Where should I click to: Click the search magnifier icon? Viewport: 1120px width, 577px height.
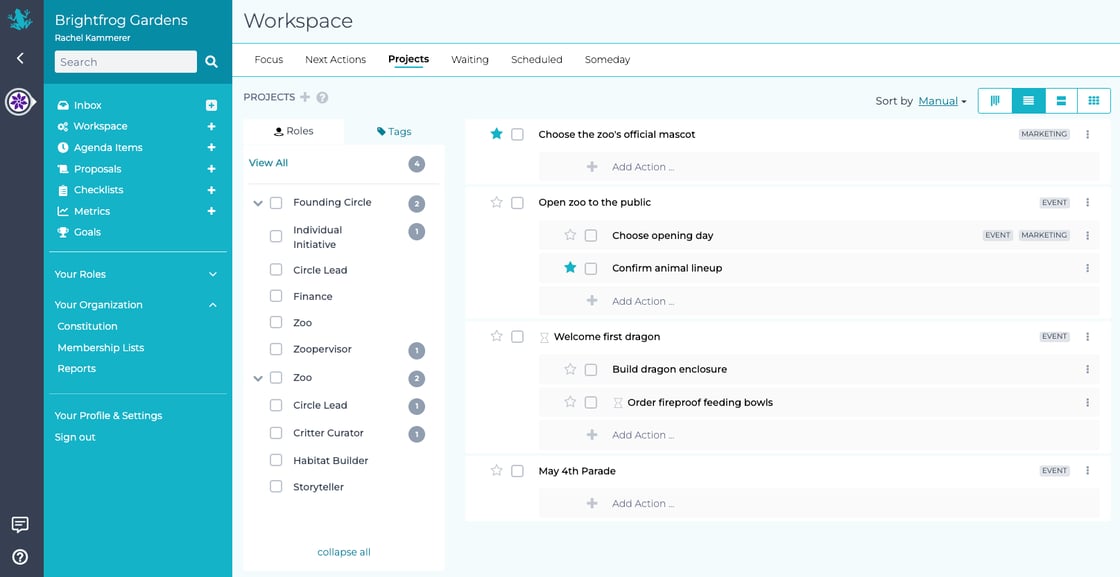click(x=210, y=61)
